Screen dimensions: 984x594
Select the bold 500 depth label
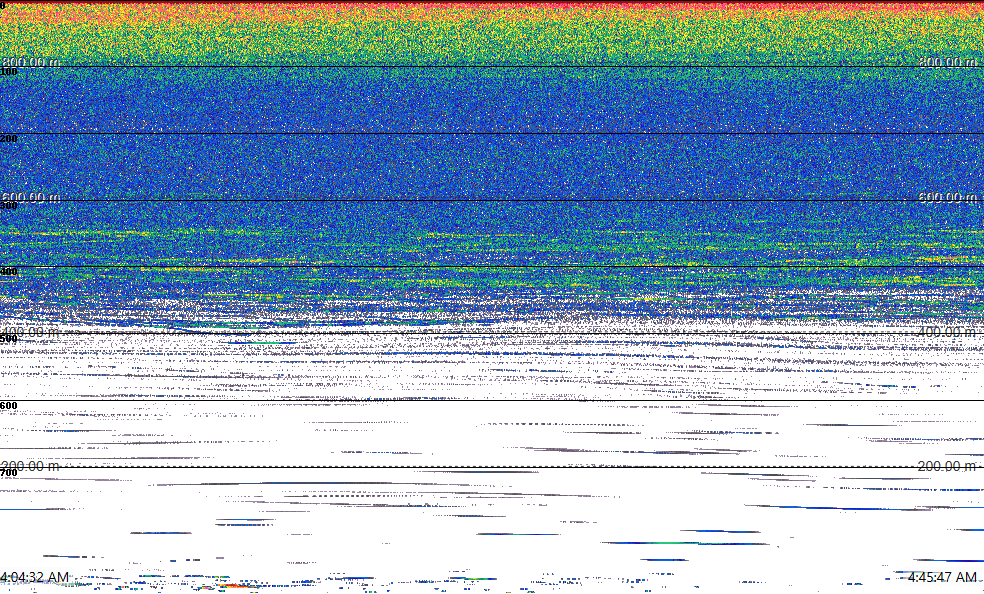[x=9, y=339]
